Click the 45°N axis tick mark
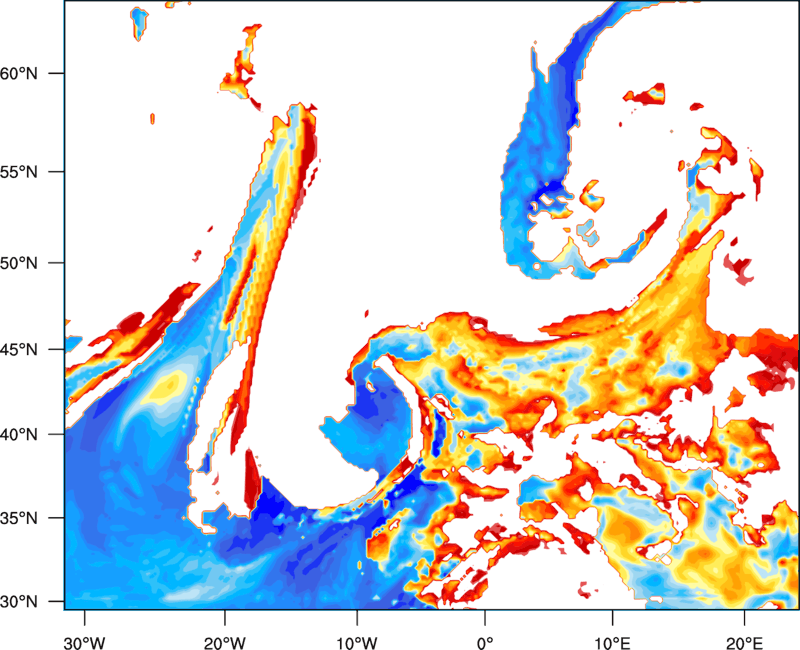This screenshot has width=800, height=650. point(56,349)
